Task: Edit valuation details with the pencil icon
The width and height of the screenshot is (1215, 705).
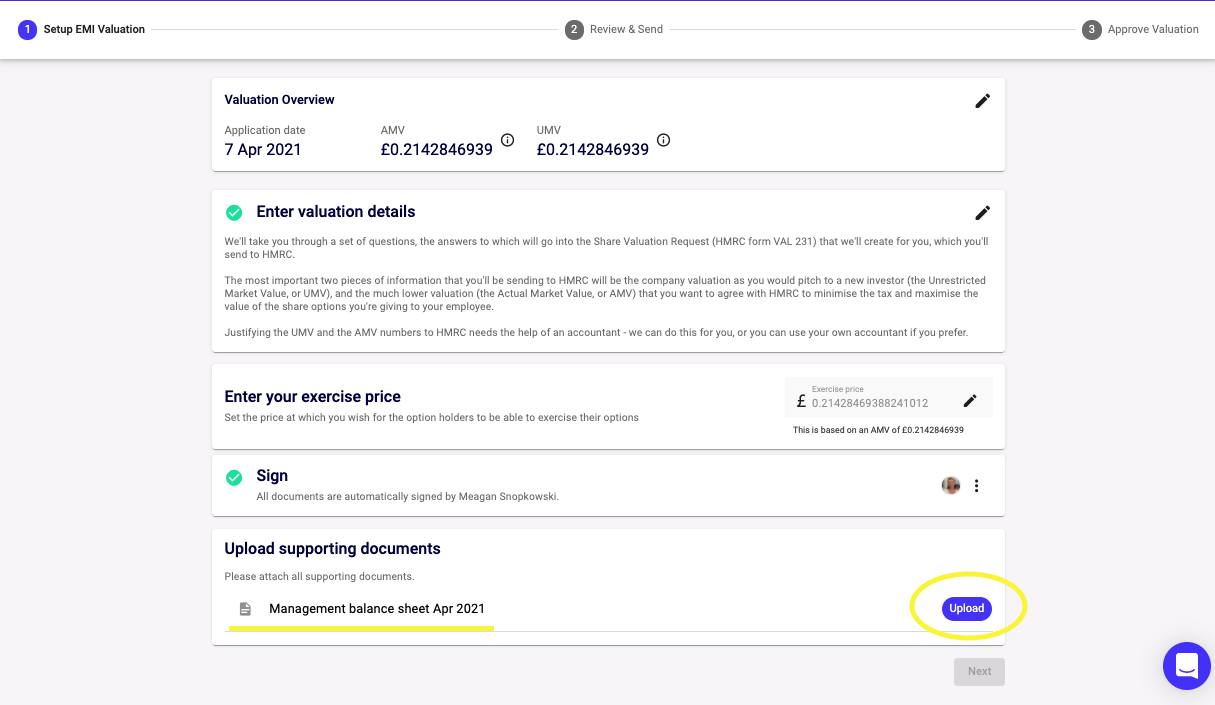Action: pos(983,213)
